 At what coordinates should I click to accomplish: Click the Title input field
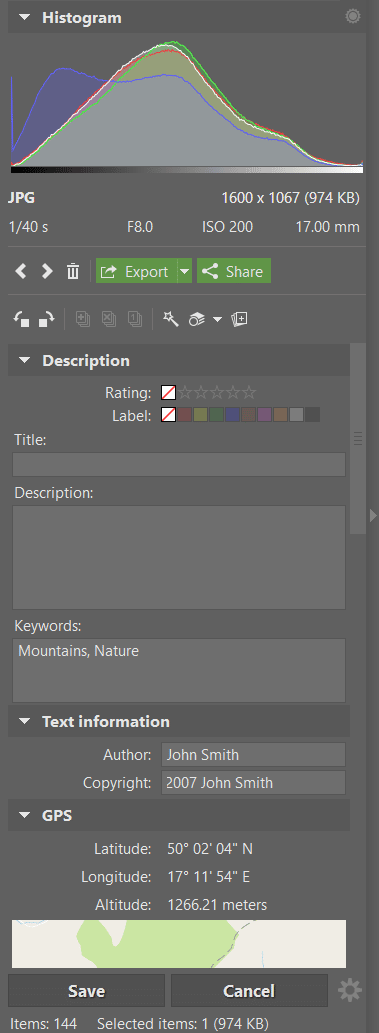tap(179, 464)
